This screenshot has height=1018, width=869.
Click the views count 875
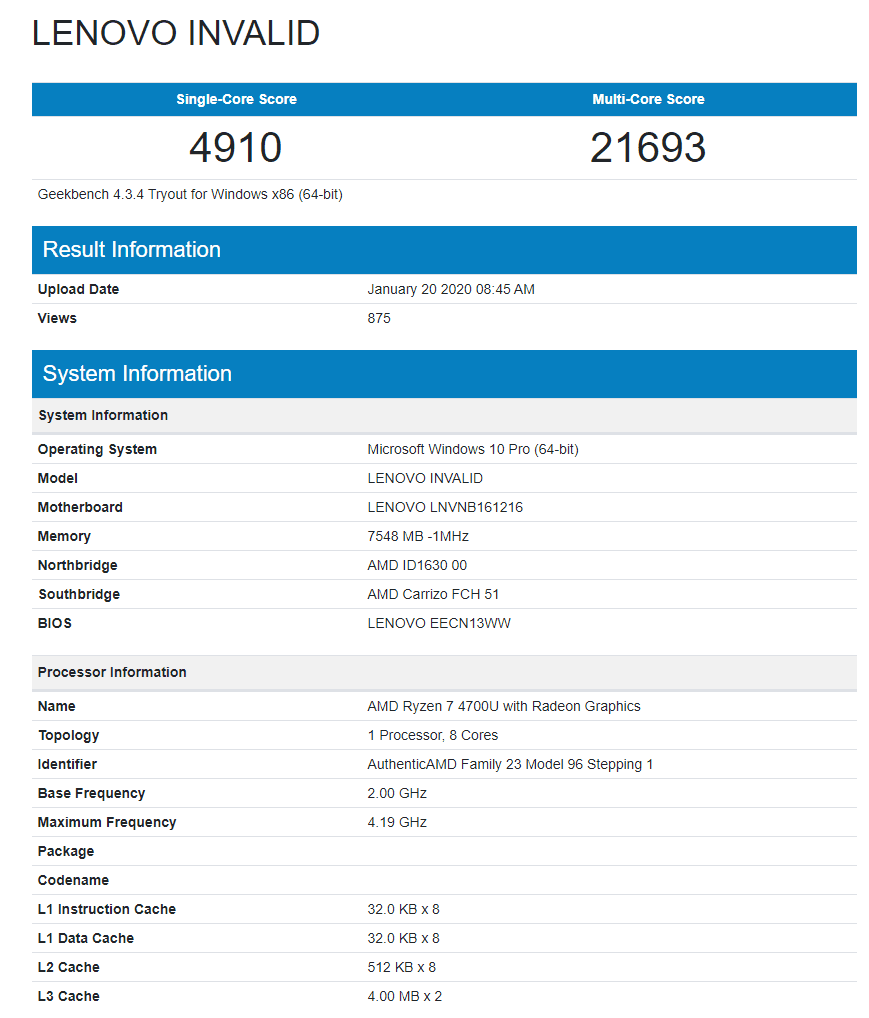[379, 318]
